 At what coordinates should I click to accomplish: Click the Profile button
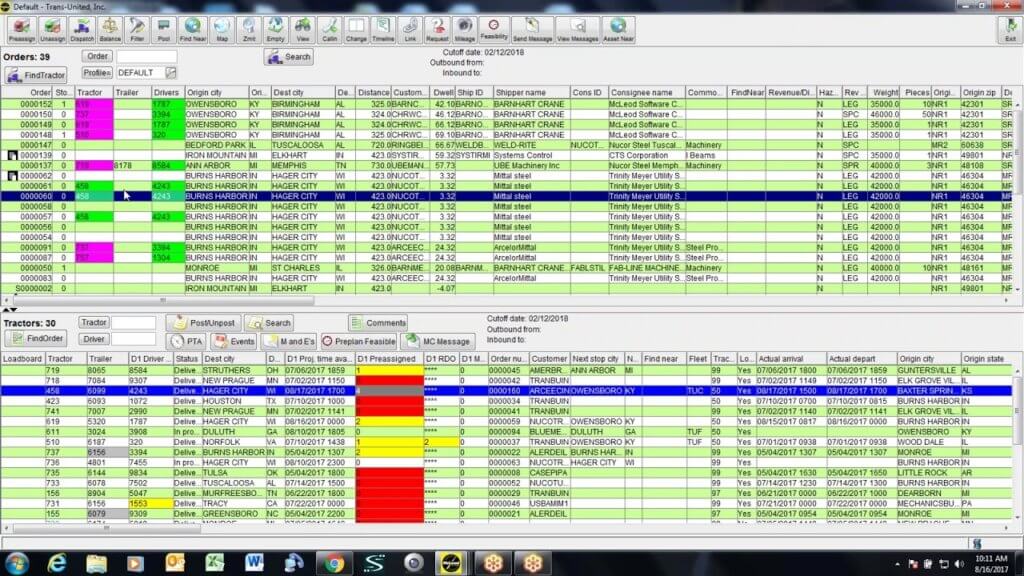pos(97,73)
